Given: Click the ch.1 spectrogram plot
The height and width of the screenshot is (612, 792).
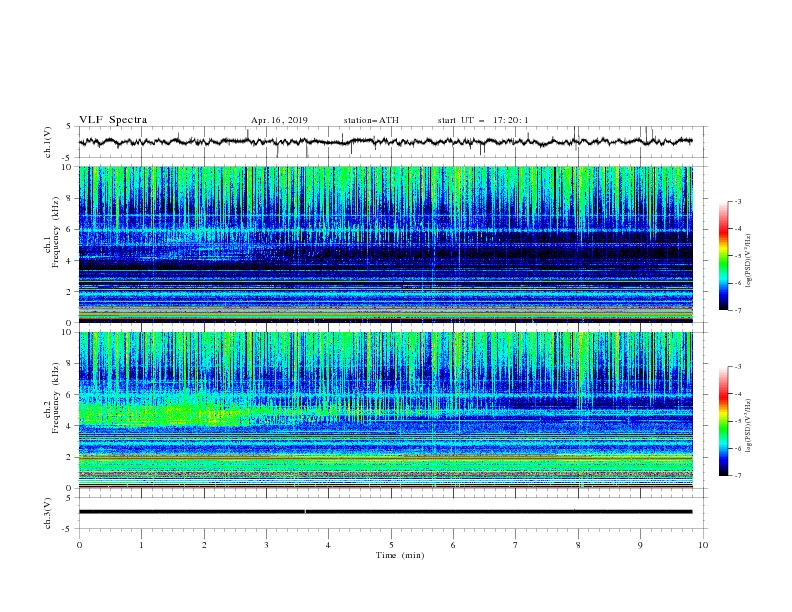Looking at the screenshot, I should [385, 244].
